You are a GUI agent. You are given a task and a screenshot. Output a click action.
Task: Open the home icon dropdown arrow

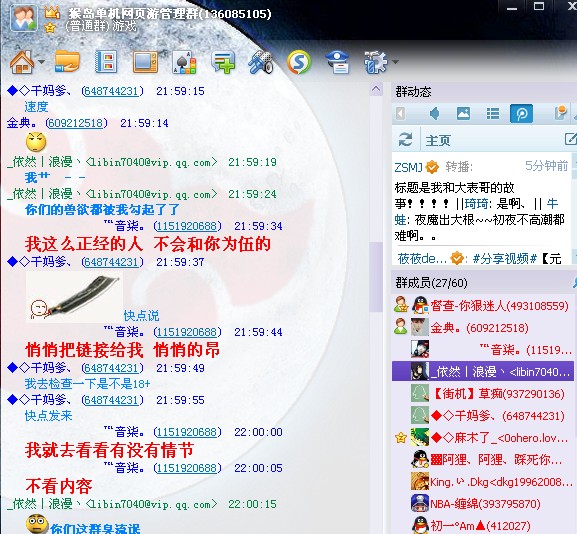click(42, 62)
